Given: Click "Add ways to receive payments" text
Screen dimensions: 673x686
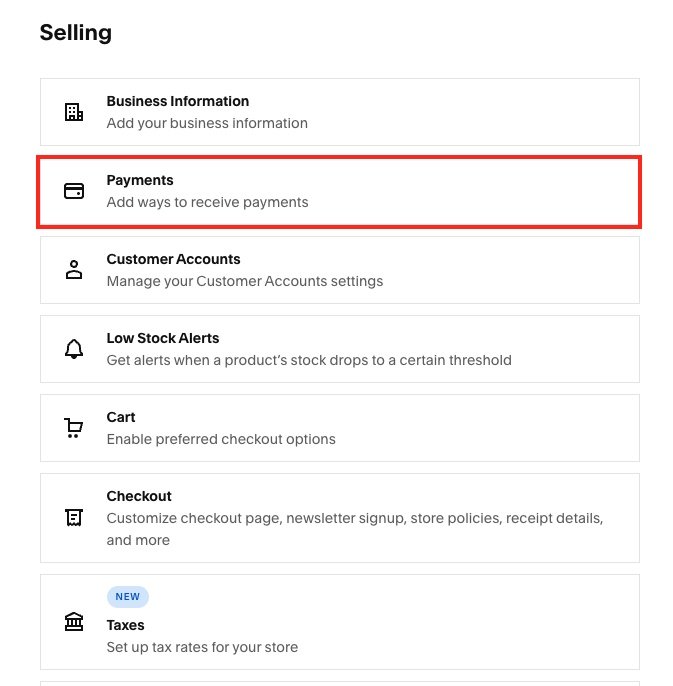Looking at the screenshot, I should [207, 202].
